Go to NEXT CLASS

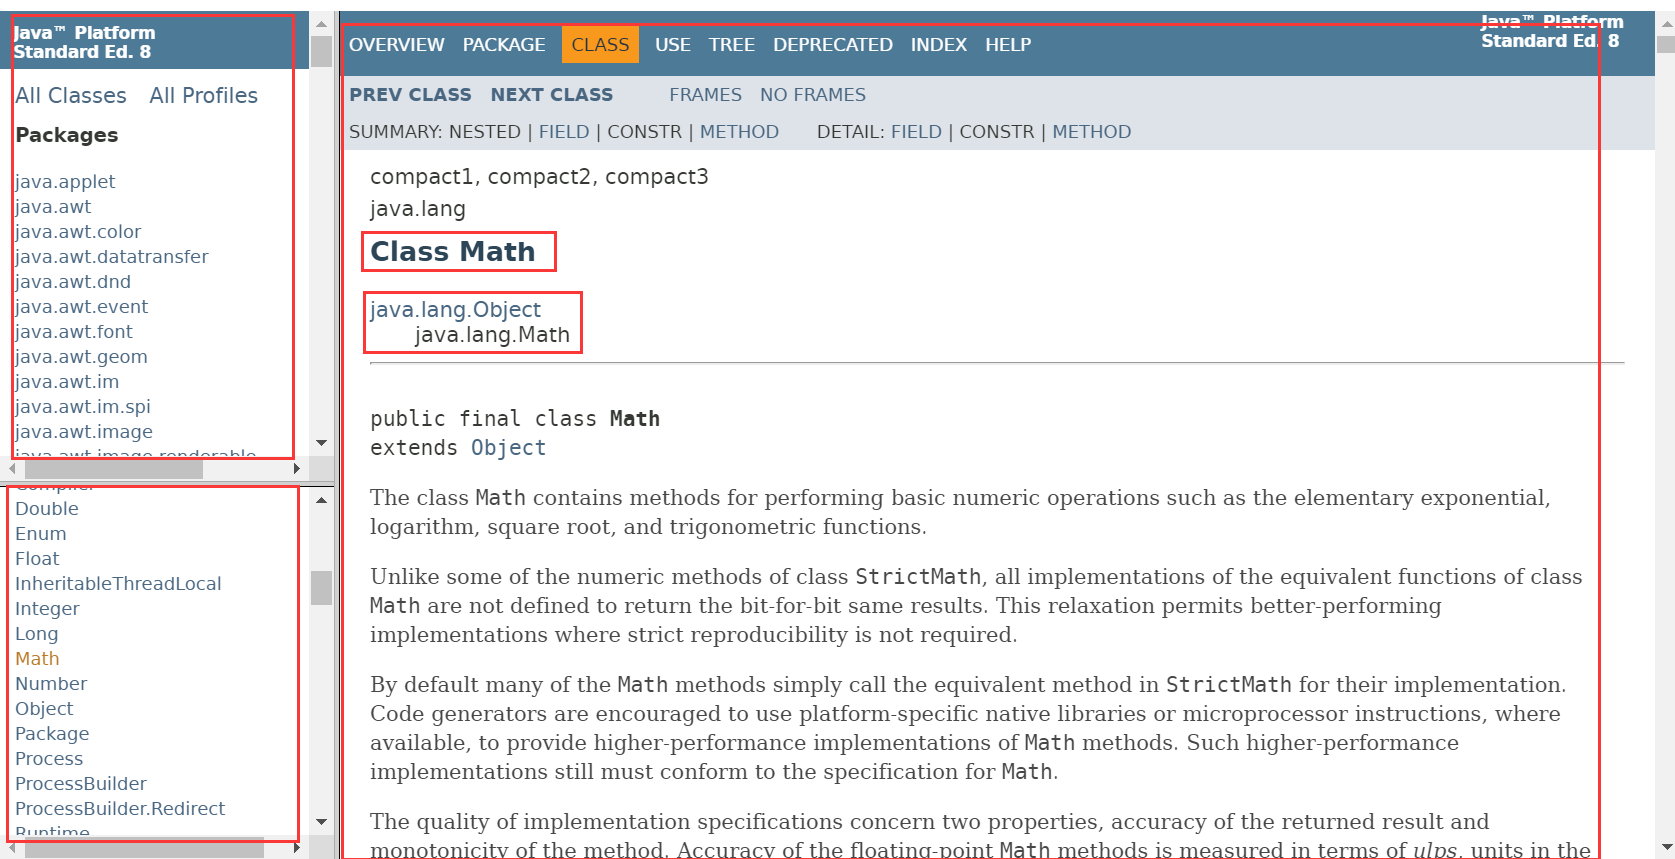(x=552, y=95)
